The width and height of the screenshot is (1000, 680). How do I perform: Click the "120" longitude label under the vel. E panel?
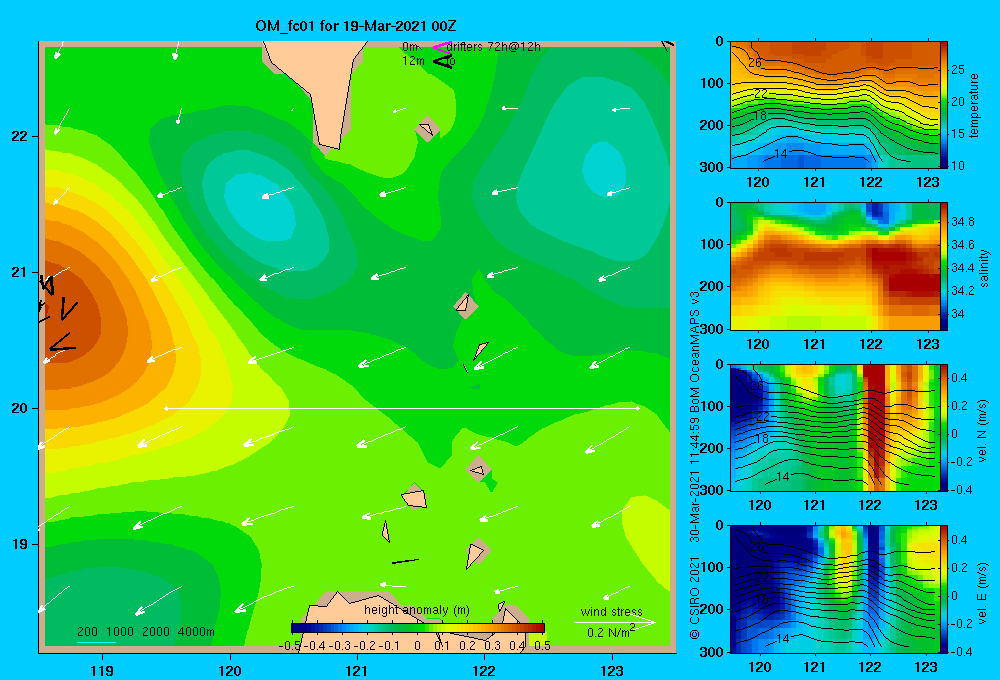(759, 667)
